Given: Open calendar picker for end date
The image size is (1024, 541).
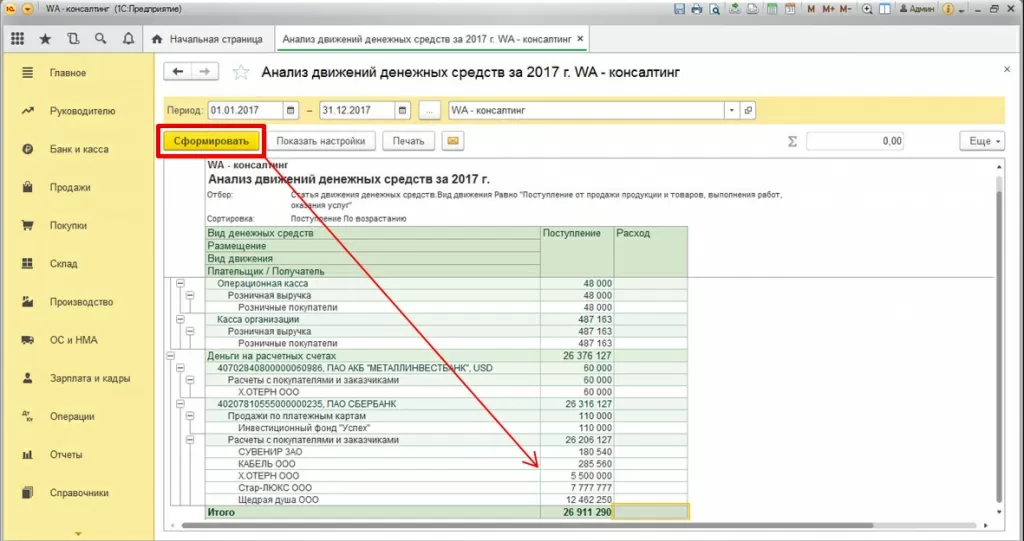Looking at the screenshot, I should (x=403, y=110).
